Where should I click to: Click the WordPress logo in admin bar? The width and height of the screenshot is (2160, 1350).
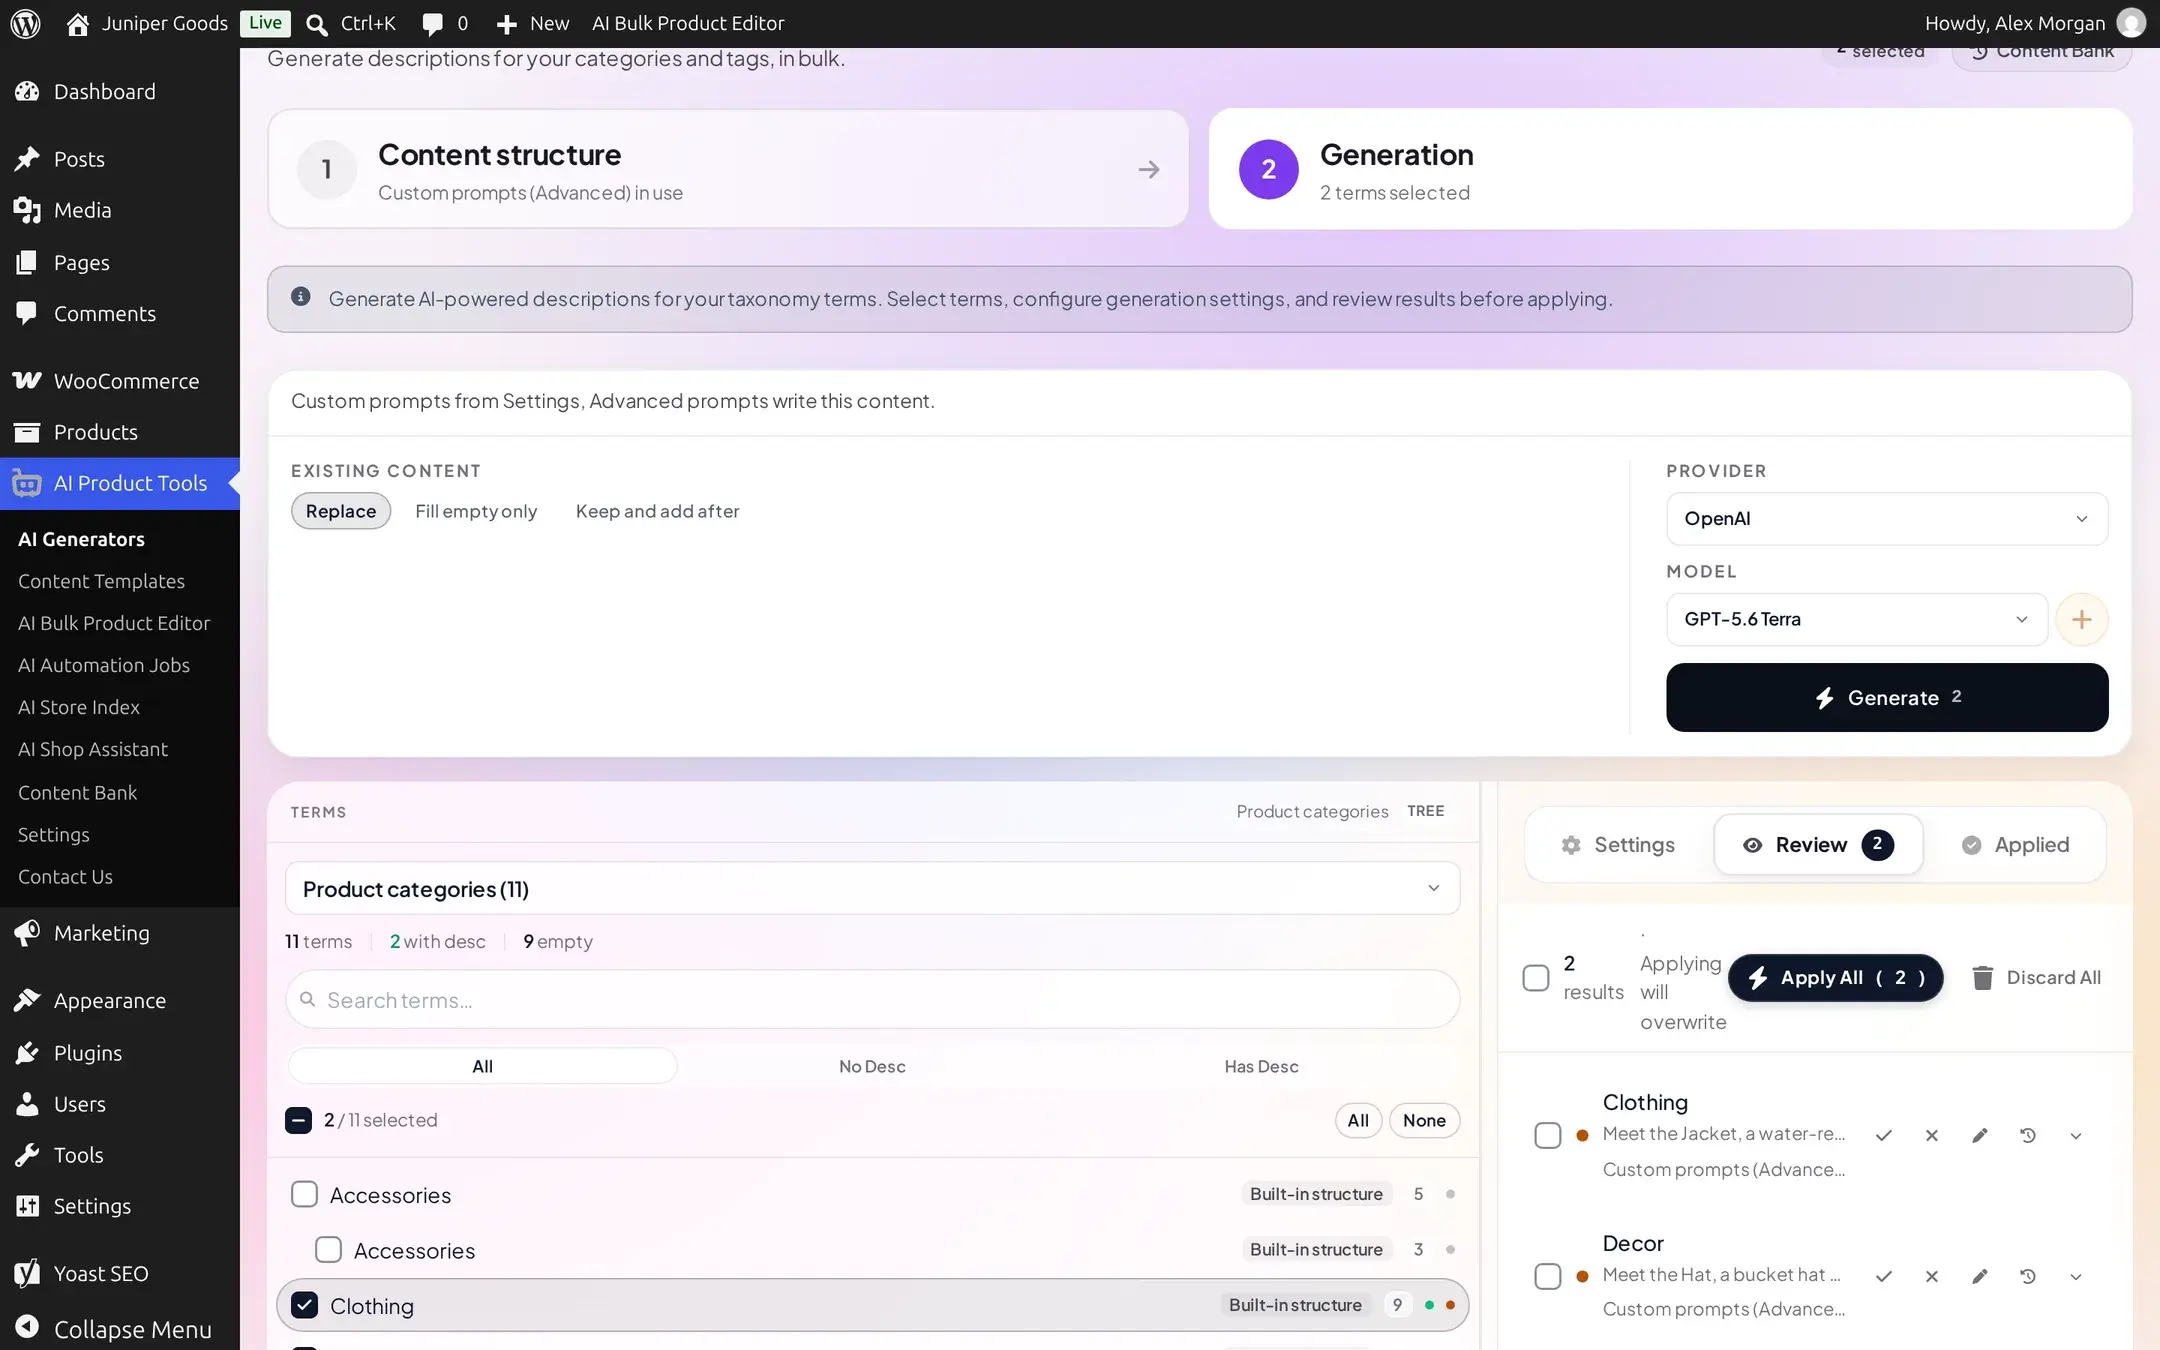tap(25, 23)
